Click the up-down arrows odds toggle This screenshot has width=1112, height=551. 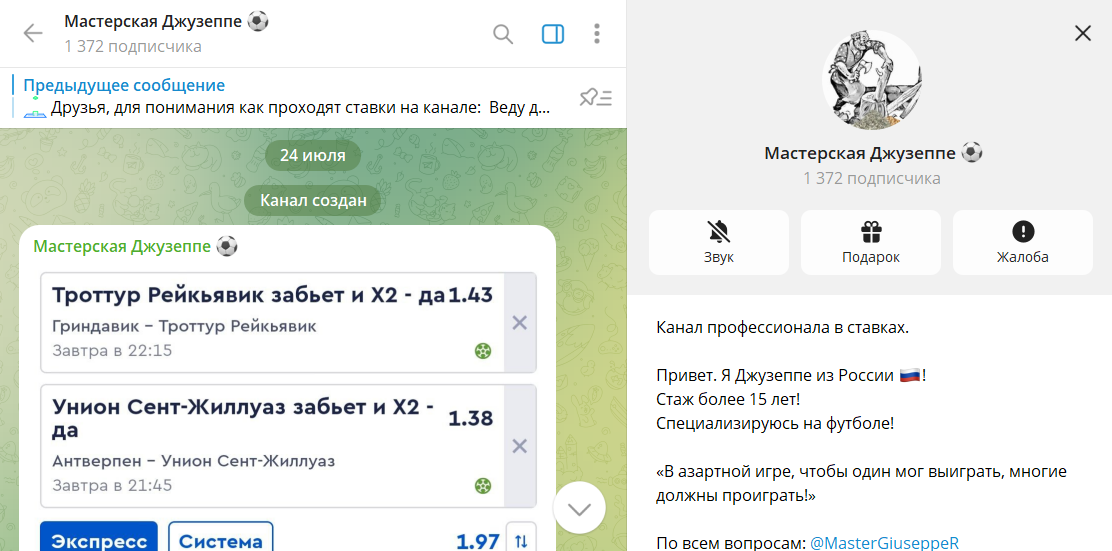(x=521, y=540)
